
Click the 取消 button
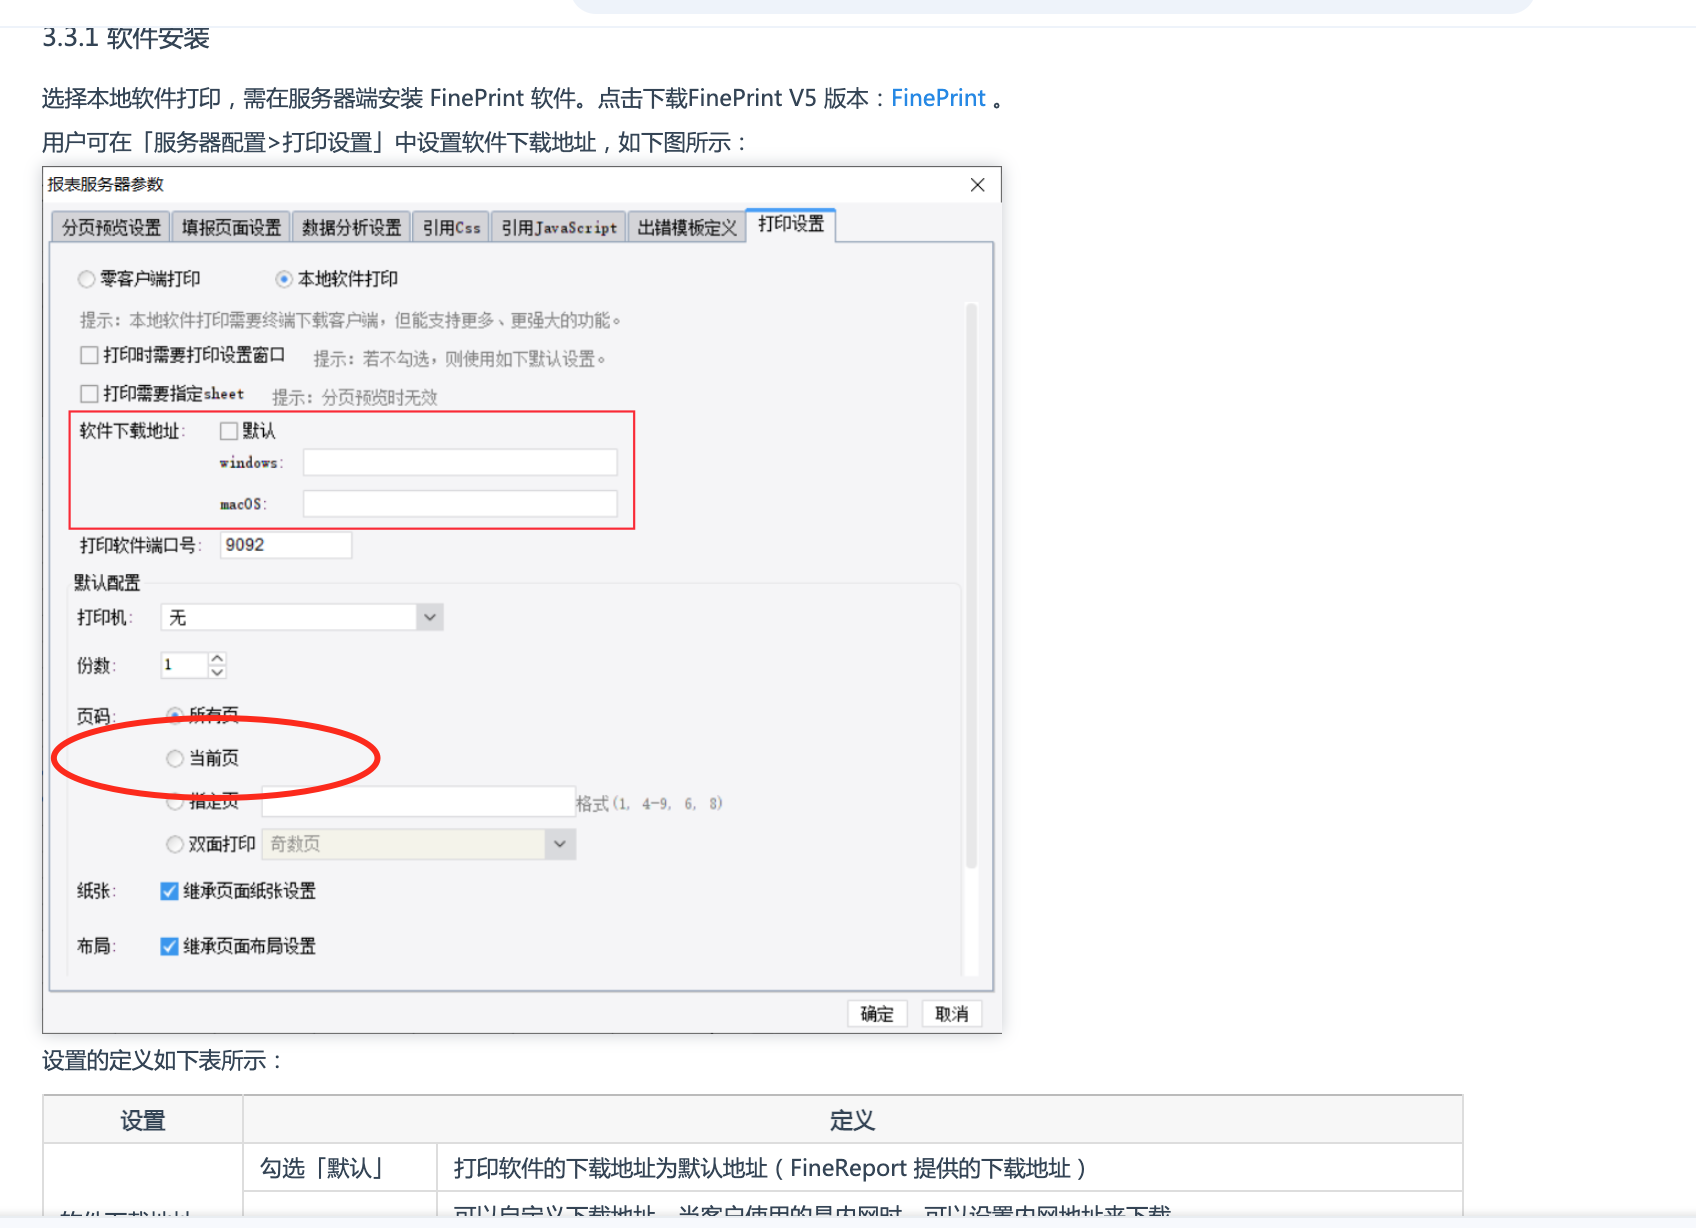pyautogui.click(x=951, y=1014)
